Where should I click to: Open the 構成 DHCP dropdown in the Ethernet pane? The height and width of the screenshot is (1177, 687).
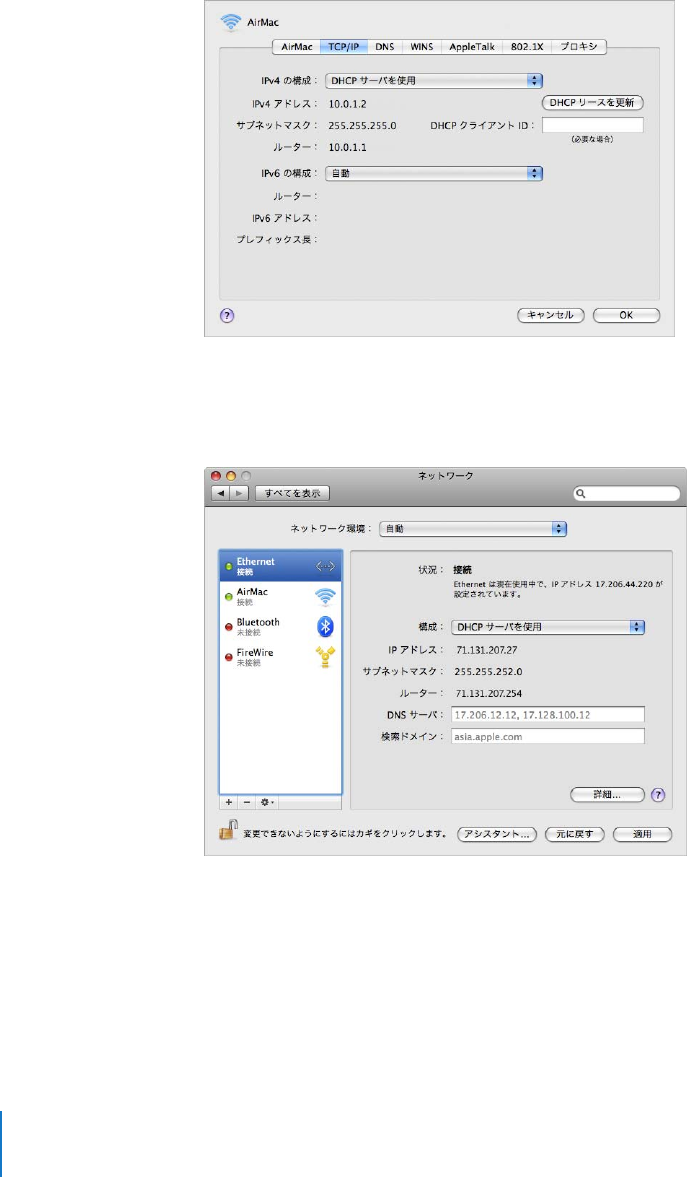tap(547, 627)
